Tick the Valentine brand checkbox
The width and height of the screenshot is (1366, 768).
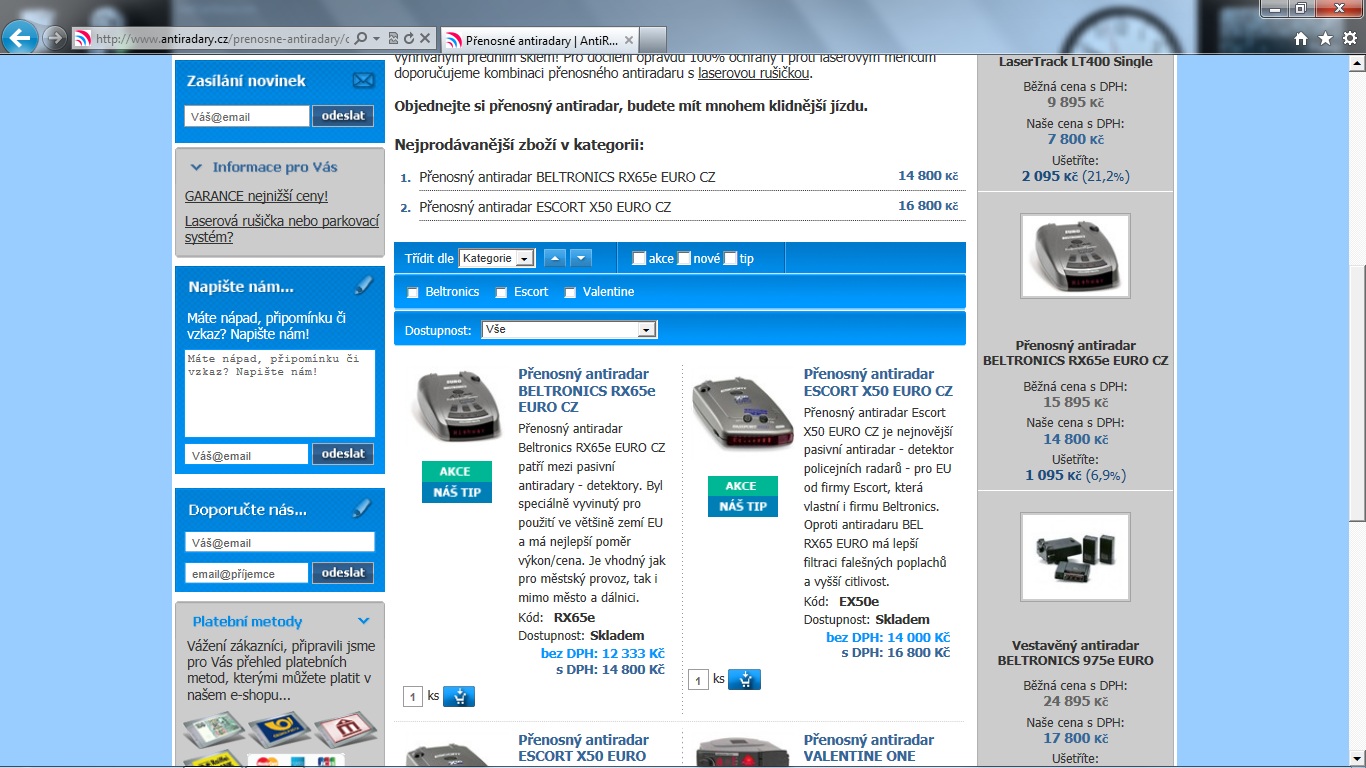tap(570, 293)
